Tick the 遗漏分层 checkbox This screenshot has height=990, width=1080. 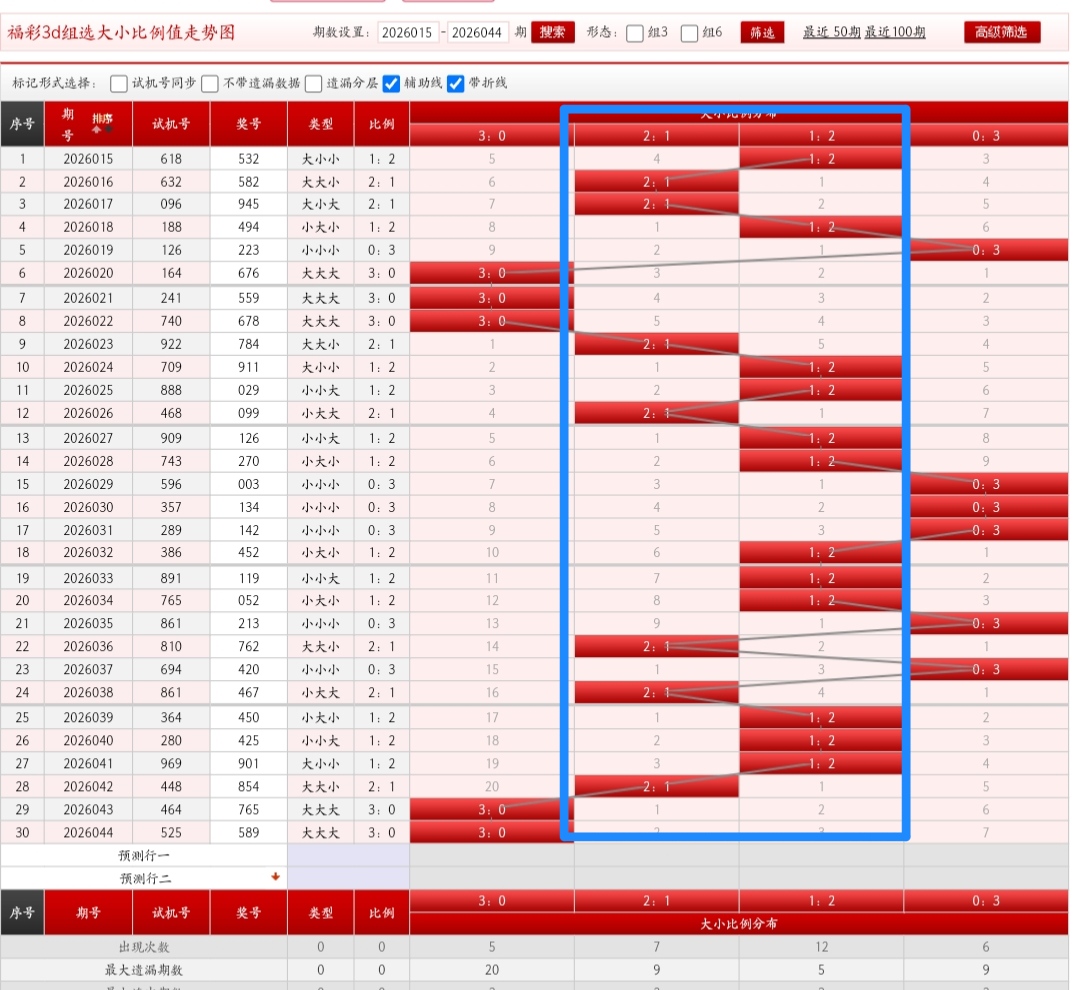[314, 84]
